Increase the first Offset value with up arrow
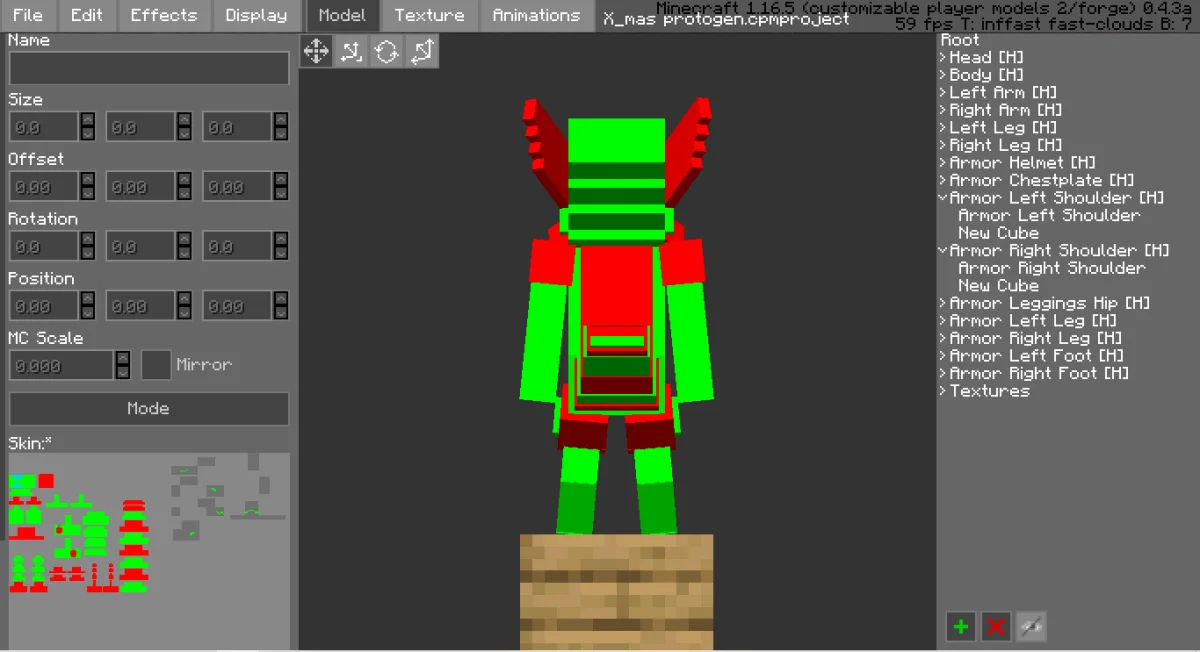This screenshot has width=1200, height=652. coord(88,179)
